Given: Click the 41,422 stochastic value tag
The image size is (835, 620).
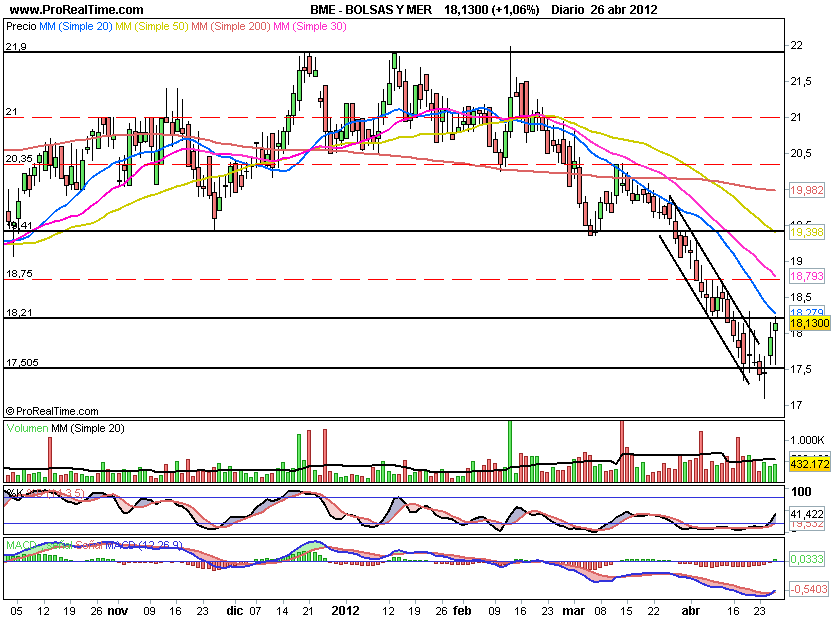Looking at the screenshot, I should click(807, 513).
